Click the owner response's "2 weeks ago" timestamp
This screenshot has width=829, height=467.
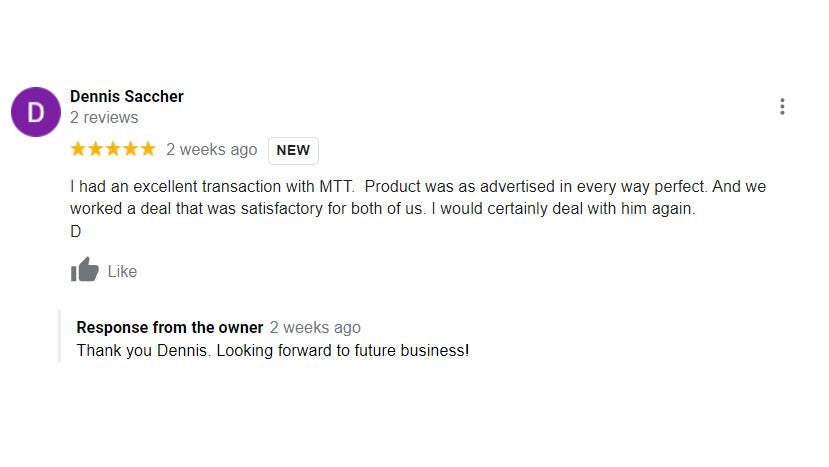(x=315, y=327)
